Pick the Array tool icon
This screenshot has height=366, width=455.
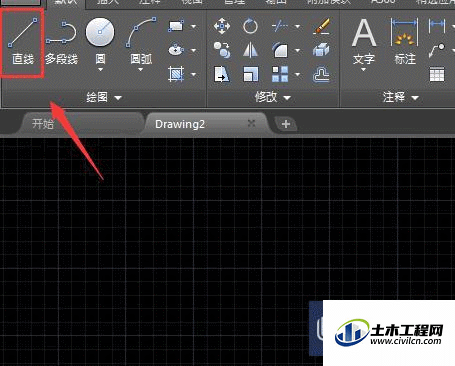(x=280, y=74)
